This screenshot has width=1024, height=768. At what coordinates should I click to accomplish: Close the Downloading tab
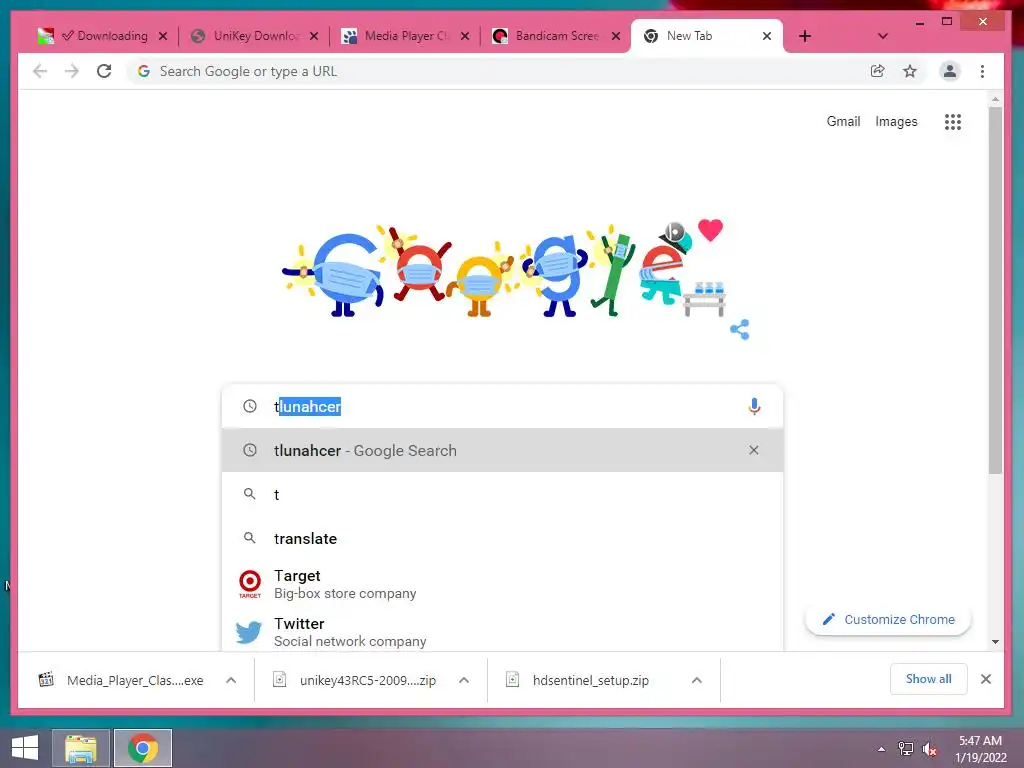click(x=163, y=36)
